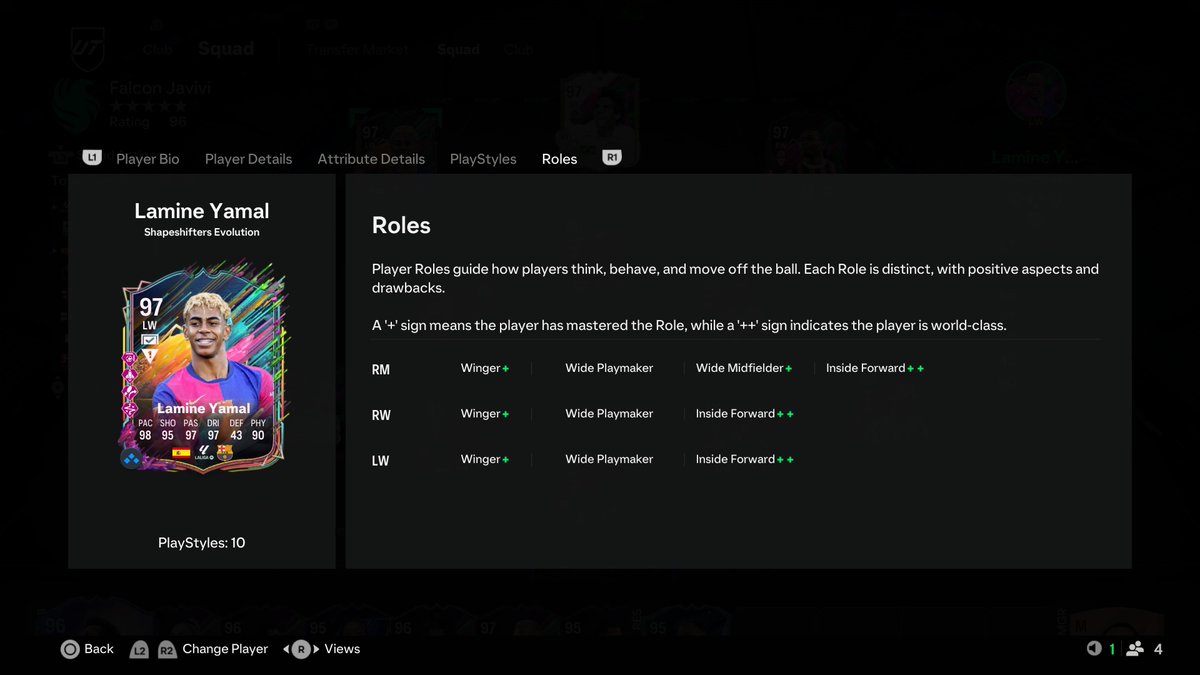
Task: Click the Lamine Yamal heading name
Action: 202,211
